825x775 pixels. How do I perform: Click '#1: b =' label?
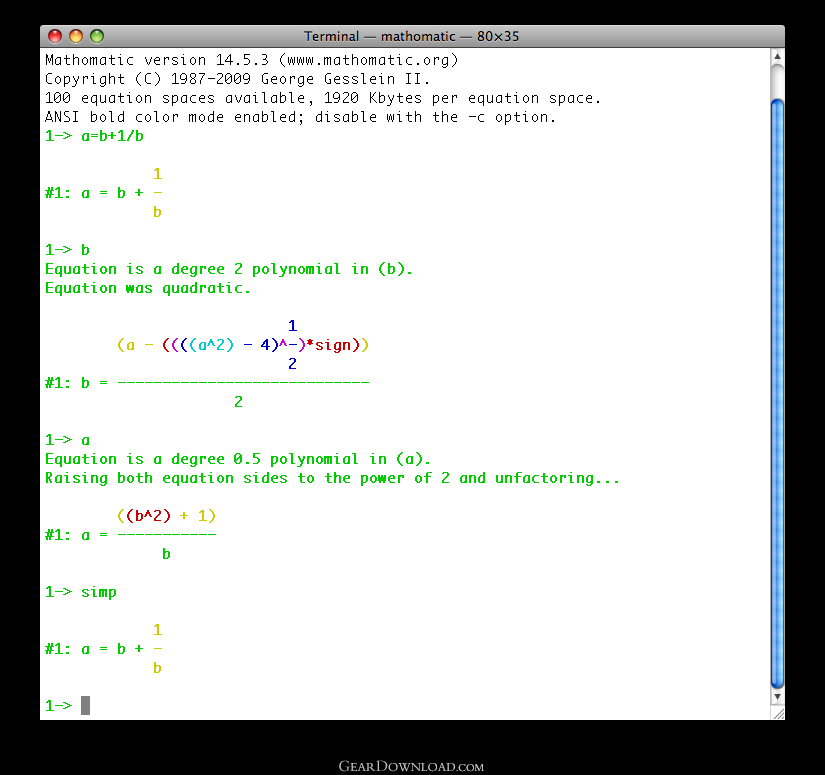click(x=76, y=383)
